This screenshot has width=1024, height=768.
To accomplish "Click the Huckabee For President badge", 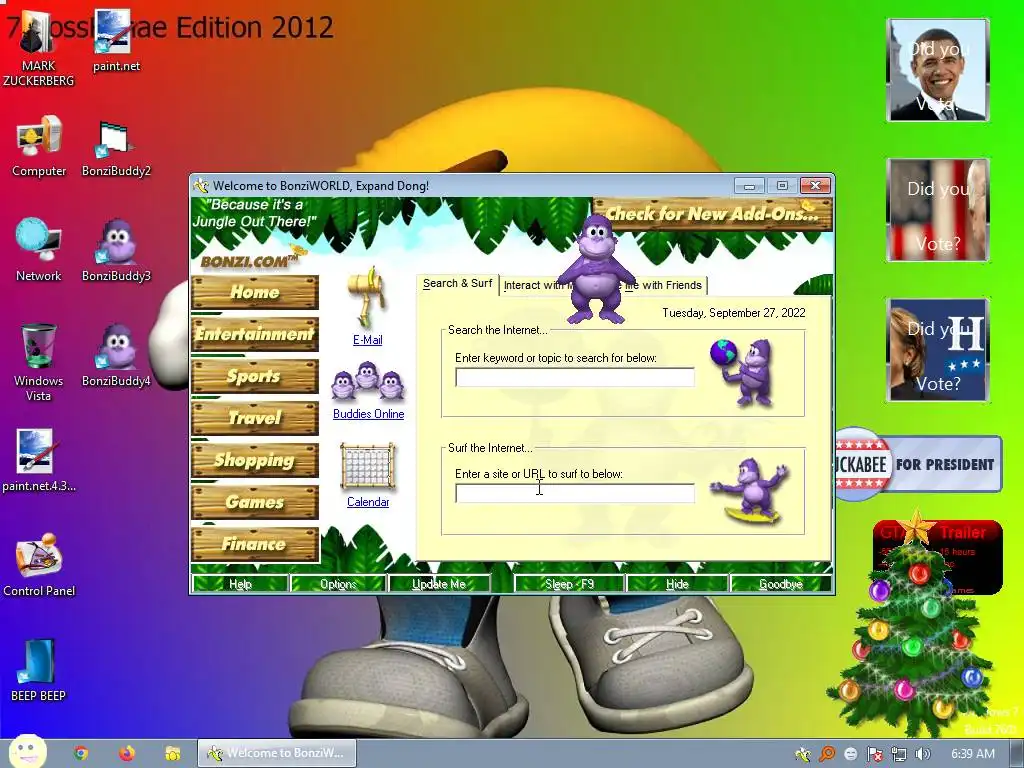I will tap(918, 464).
